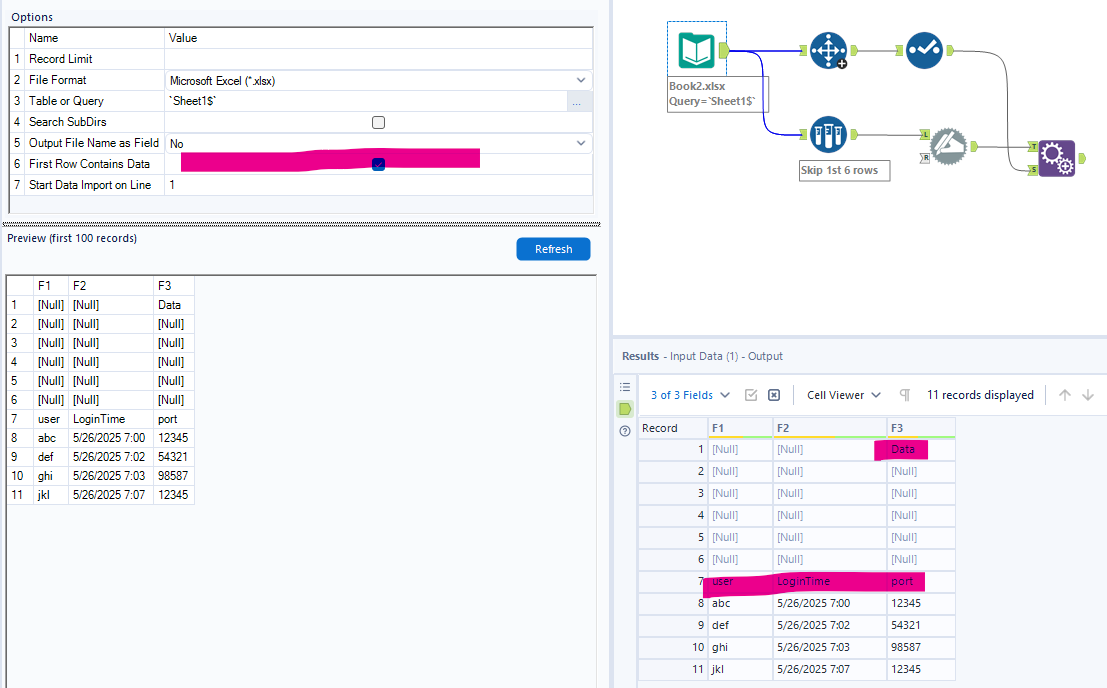The height and width of the screenshot is (688, 1107).
Task: Click the list icon in the Results sidebar
Action: (625, 386)
